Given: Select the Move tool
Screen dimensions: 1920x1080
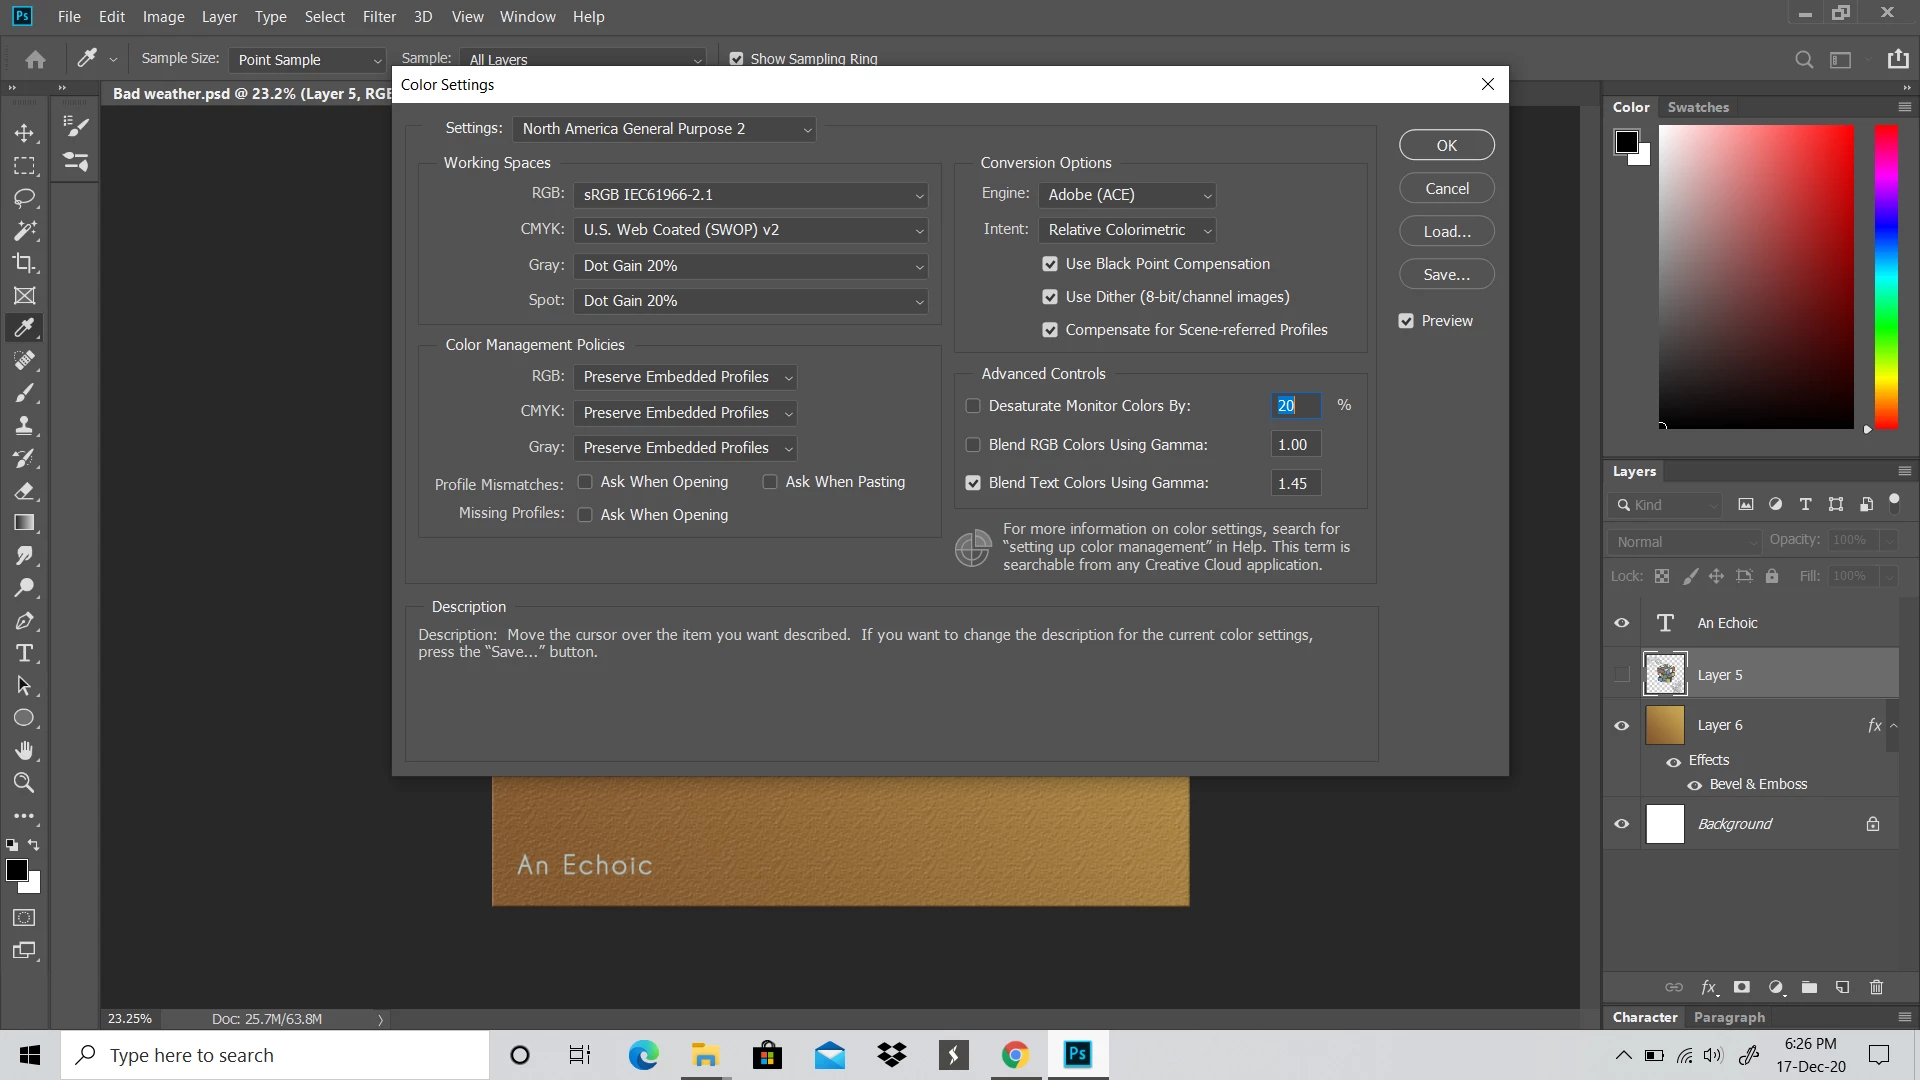Looking at the screenshot, I should coord(25,133).
